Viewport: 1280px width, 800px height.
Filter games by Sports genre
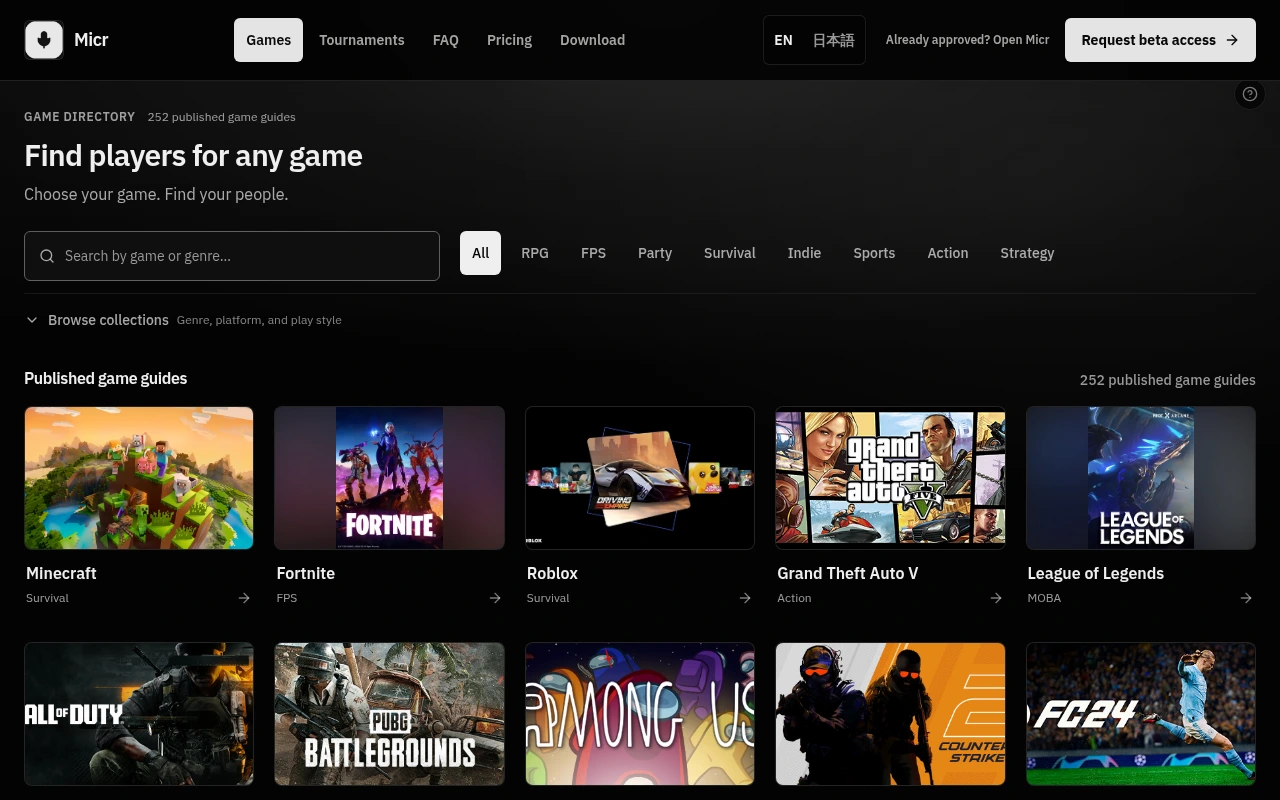click(874, 253)
